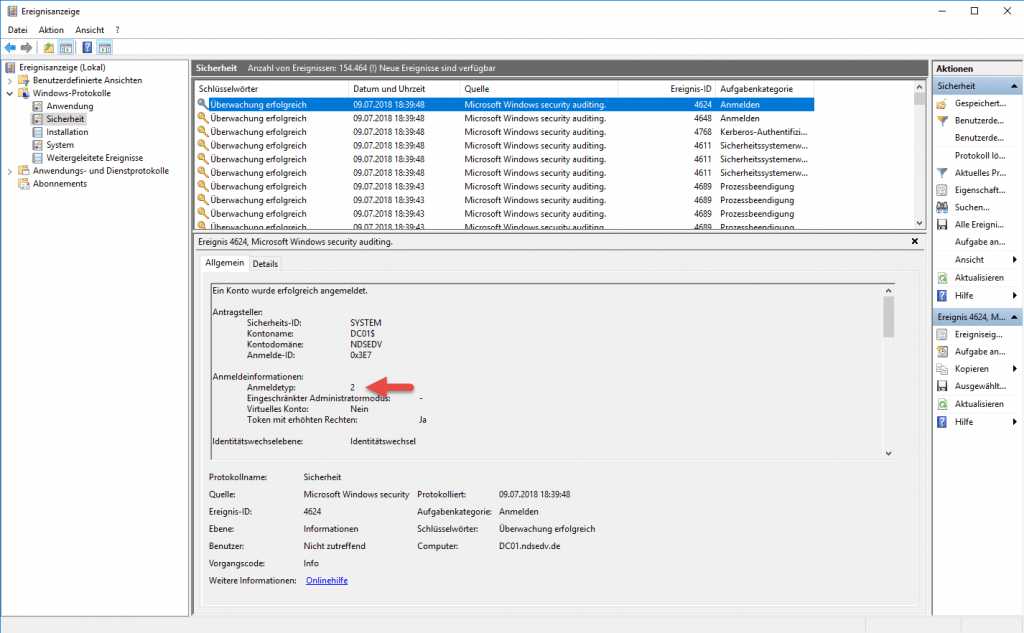Open the Aktion menu
1024x633 pixels.
pos(51,29)
